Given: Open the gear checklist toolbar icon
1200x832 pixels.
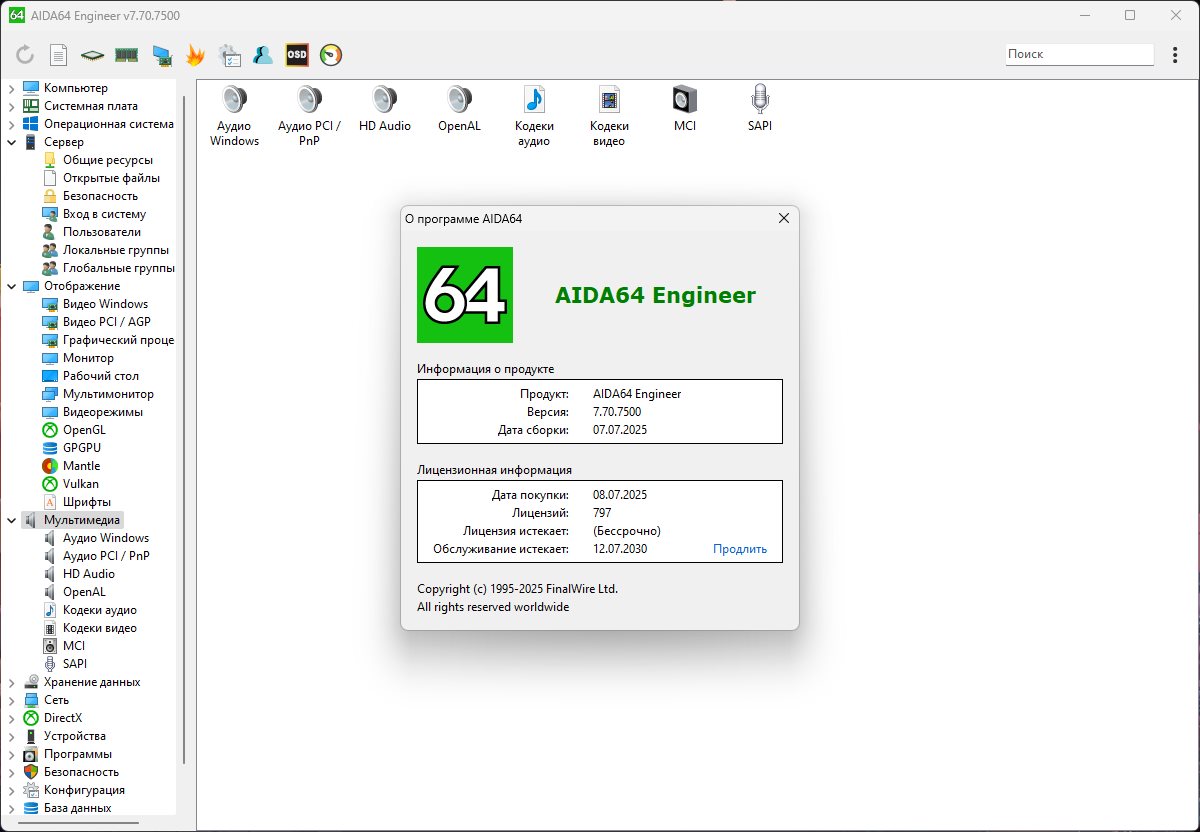Looking at the screenshot, I should tap(229, 55).
